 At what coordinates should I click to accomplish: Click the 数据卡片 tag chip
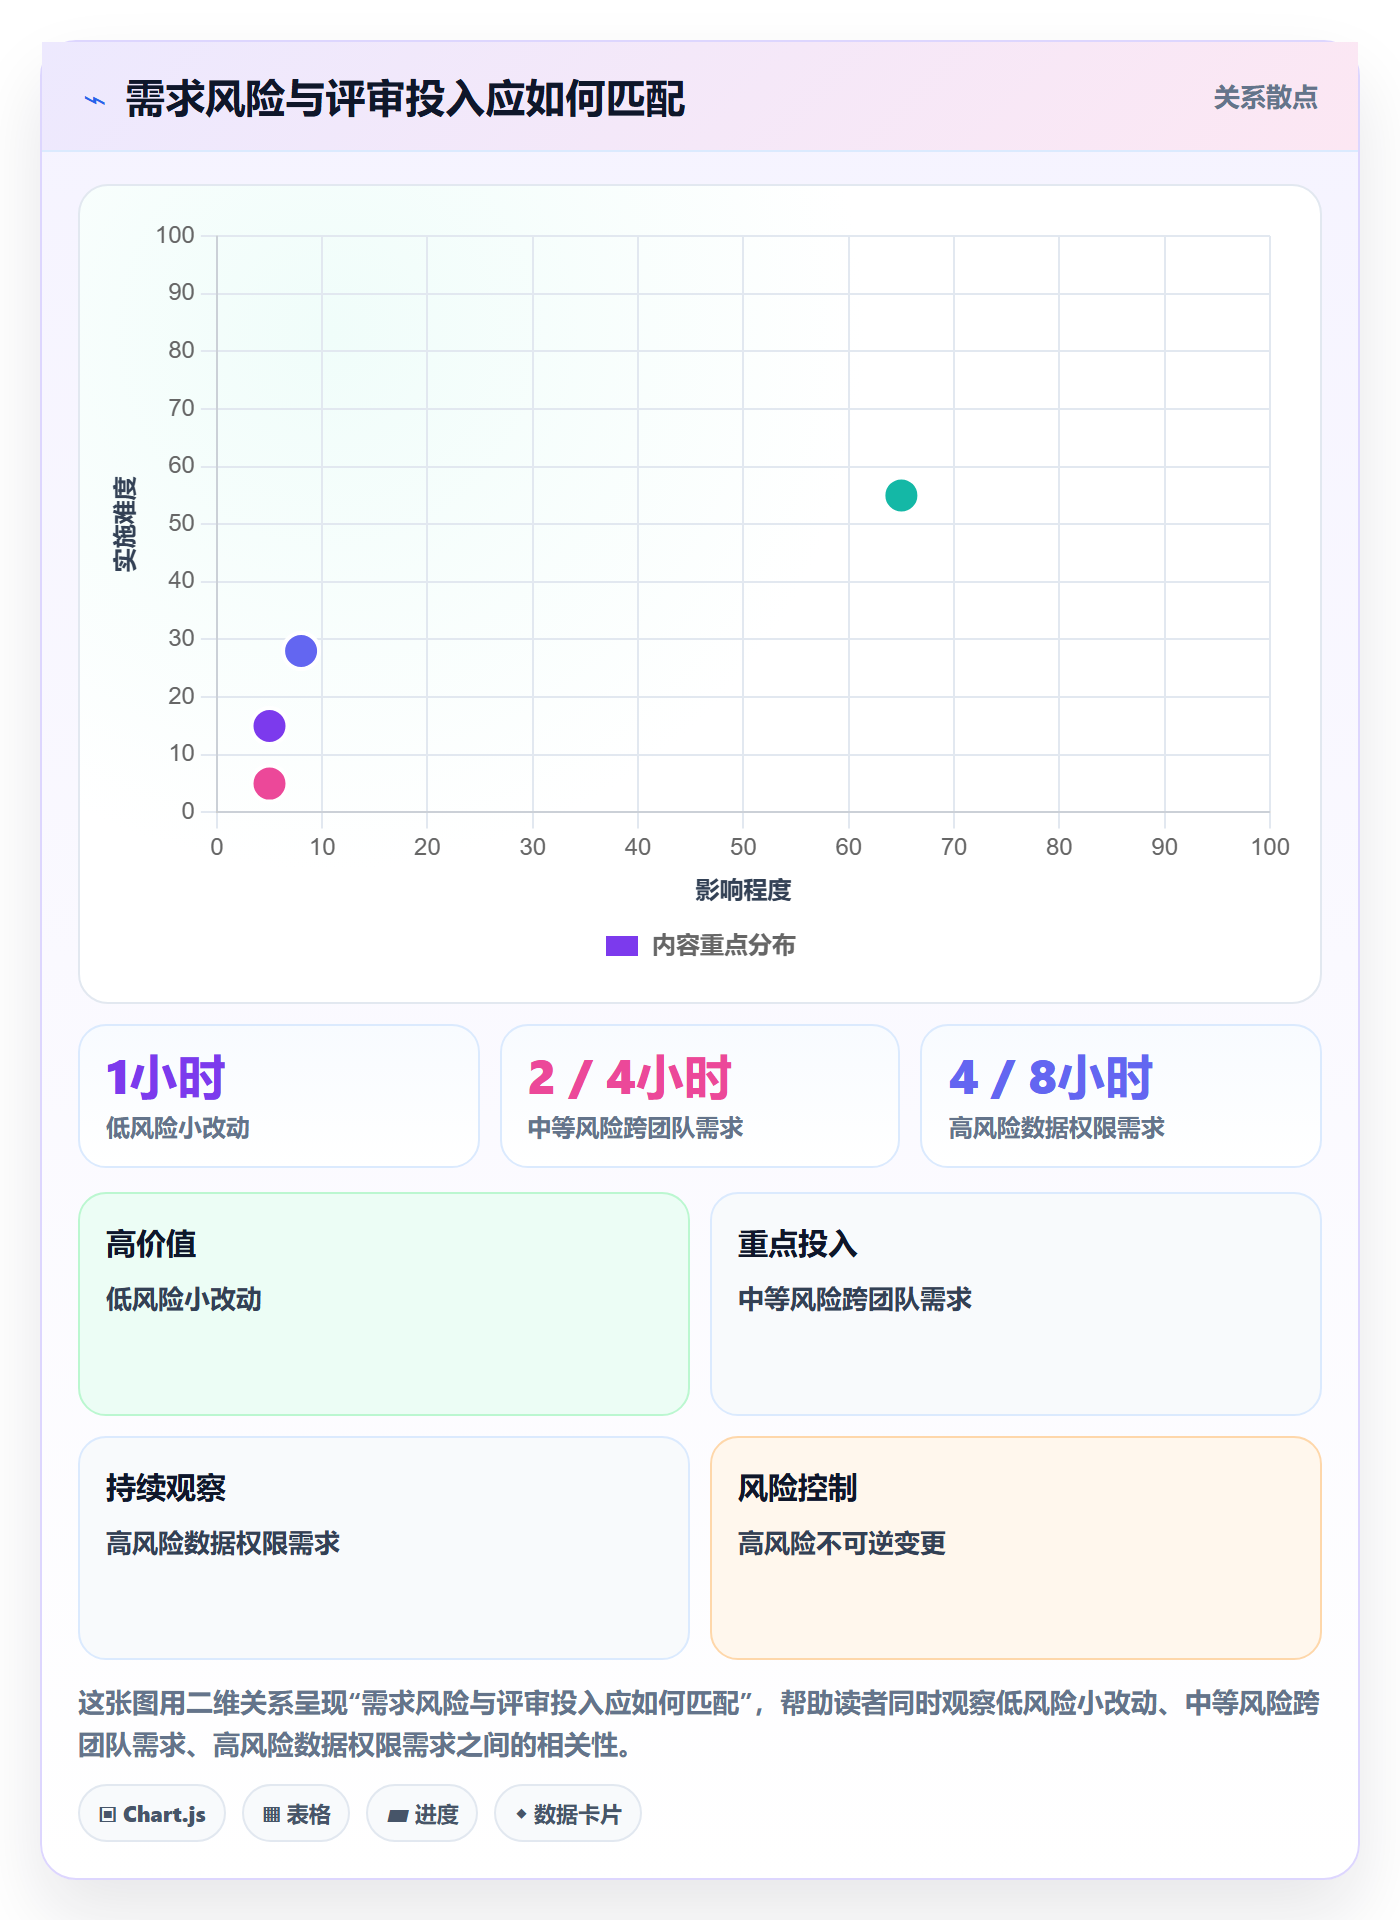click(568, 1814)
